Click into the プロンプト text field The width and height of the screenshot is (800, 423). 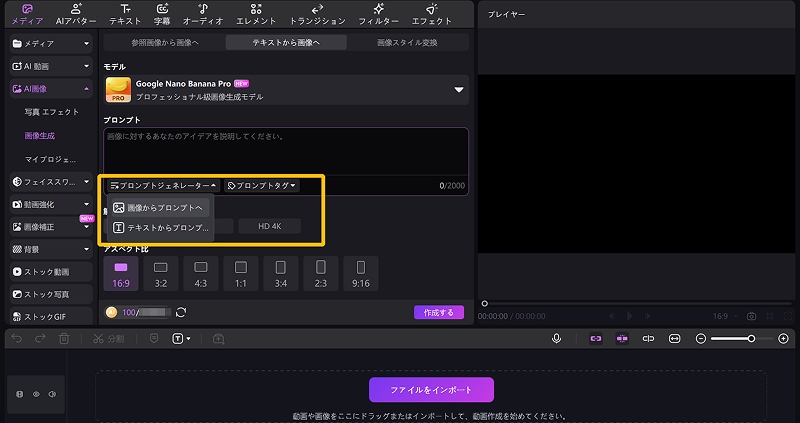(x=286, y=152)
